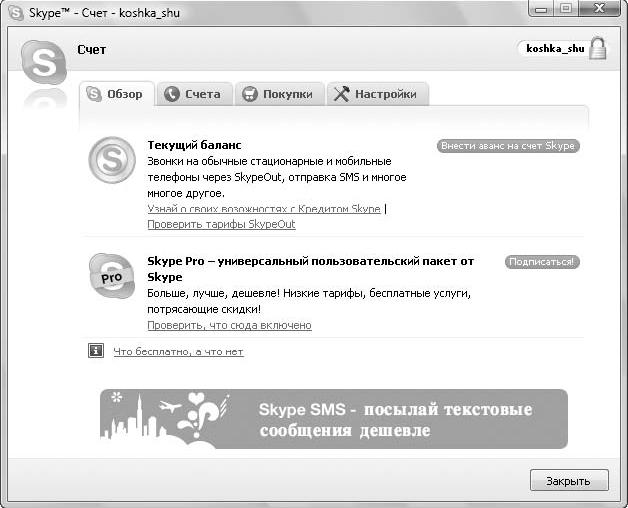Follow the Проверить тарифы SkypeOut link
Viewport: 628px width, 508px height.
221,224
